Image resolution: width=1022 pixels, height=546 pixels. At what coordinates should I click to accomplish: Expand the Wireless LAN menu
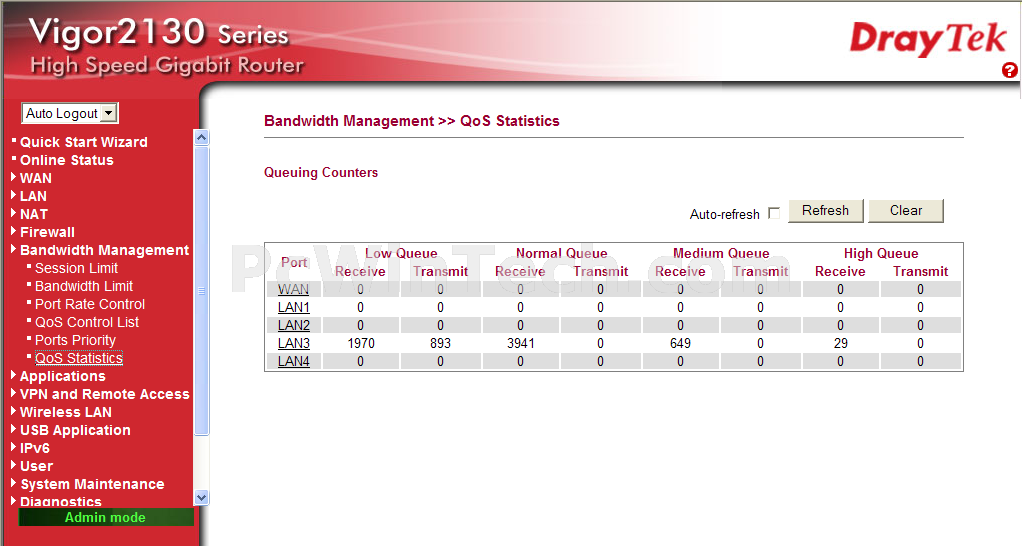click(65, 412)
